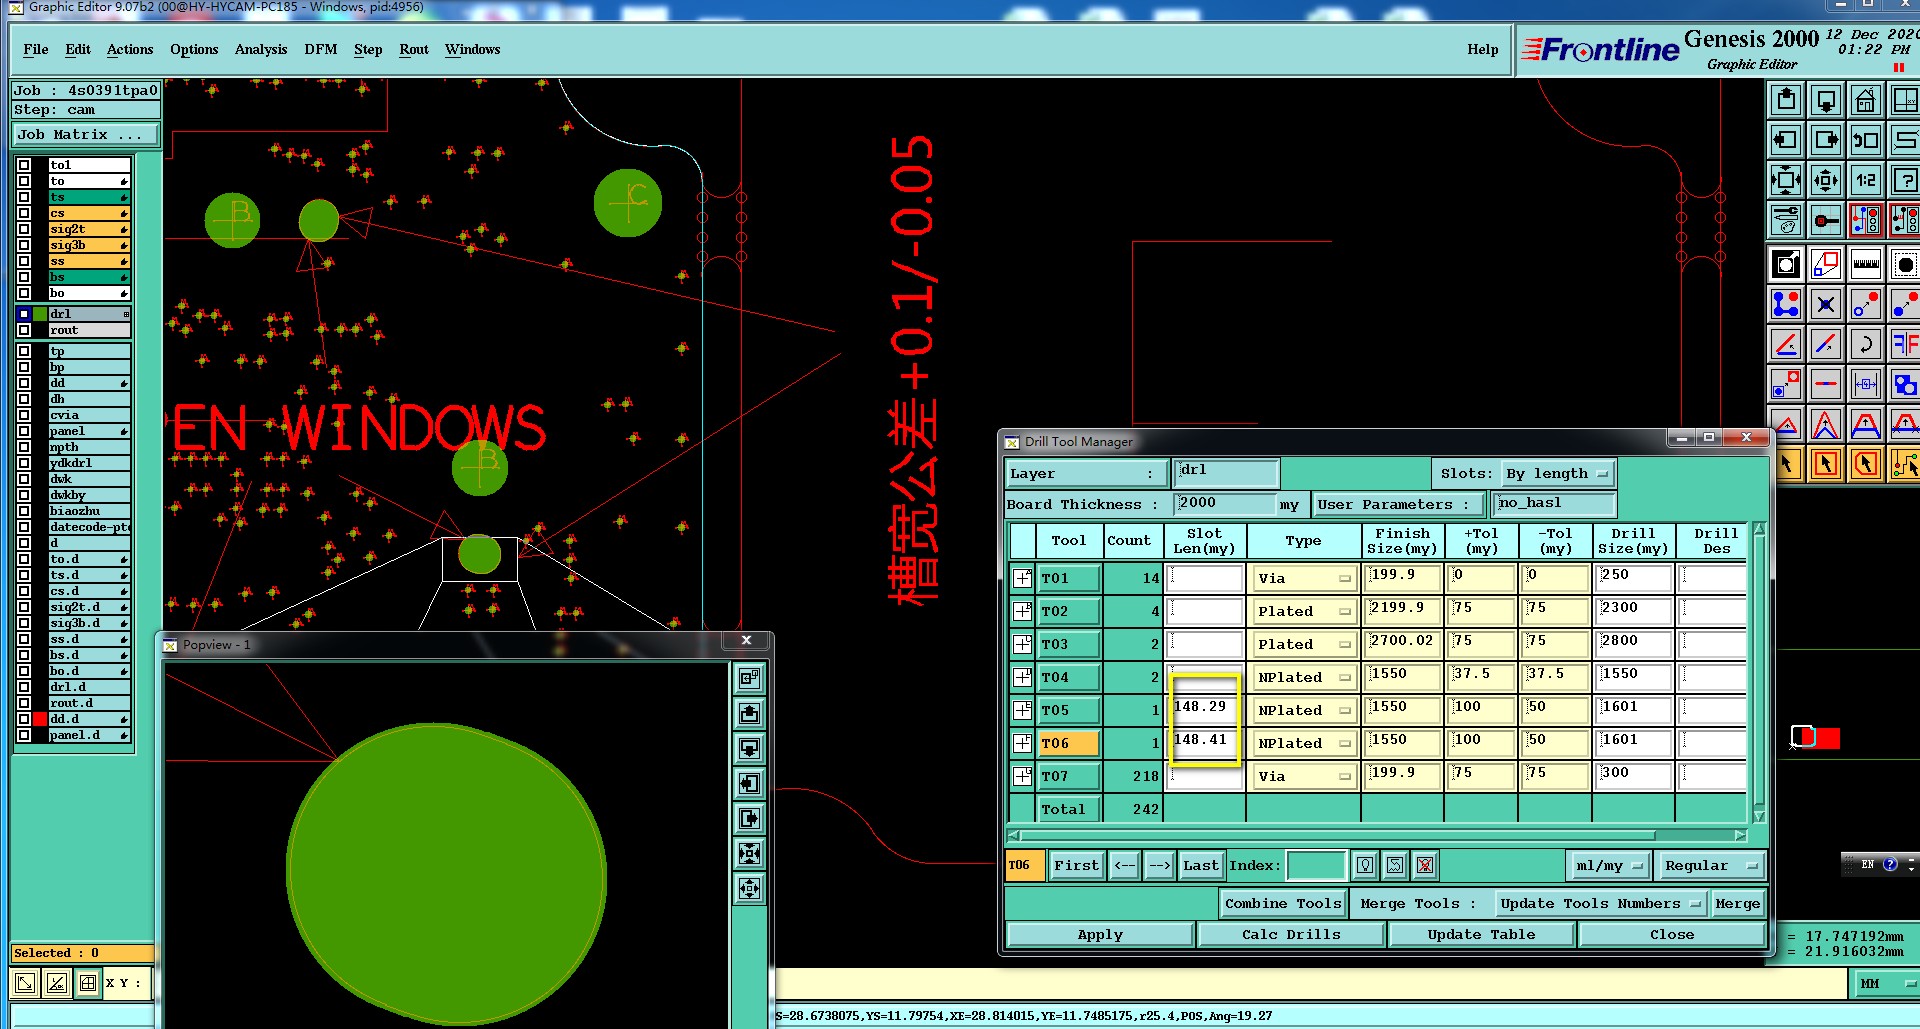Image resolution: width=1920 pixels, height=1029 pixels.
Task: Expand the T04 tool row plus box
Action: pos(1022,677)
